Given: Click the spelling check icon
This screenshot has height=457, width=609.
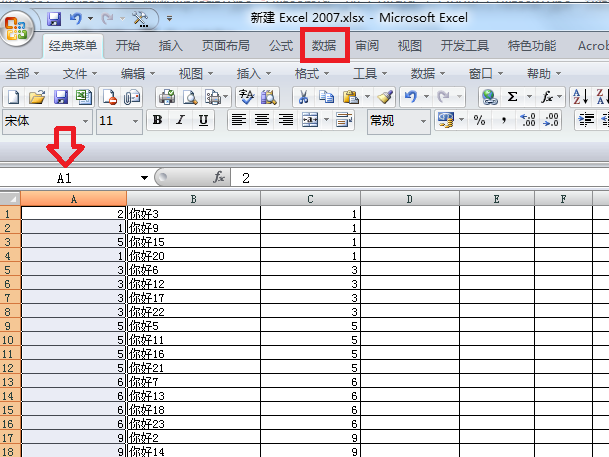Looking at the screenshot, I should (x=246, y=97).
